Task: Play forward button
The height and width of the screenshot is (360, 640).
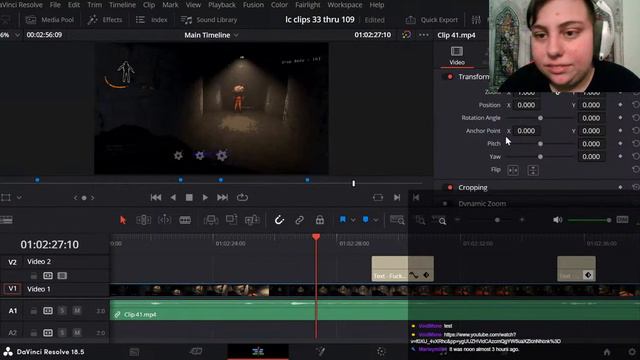Action: click(205, 198)
